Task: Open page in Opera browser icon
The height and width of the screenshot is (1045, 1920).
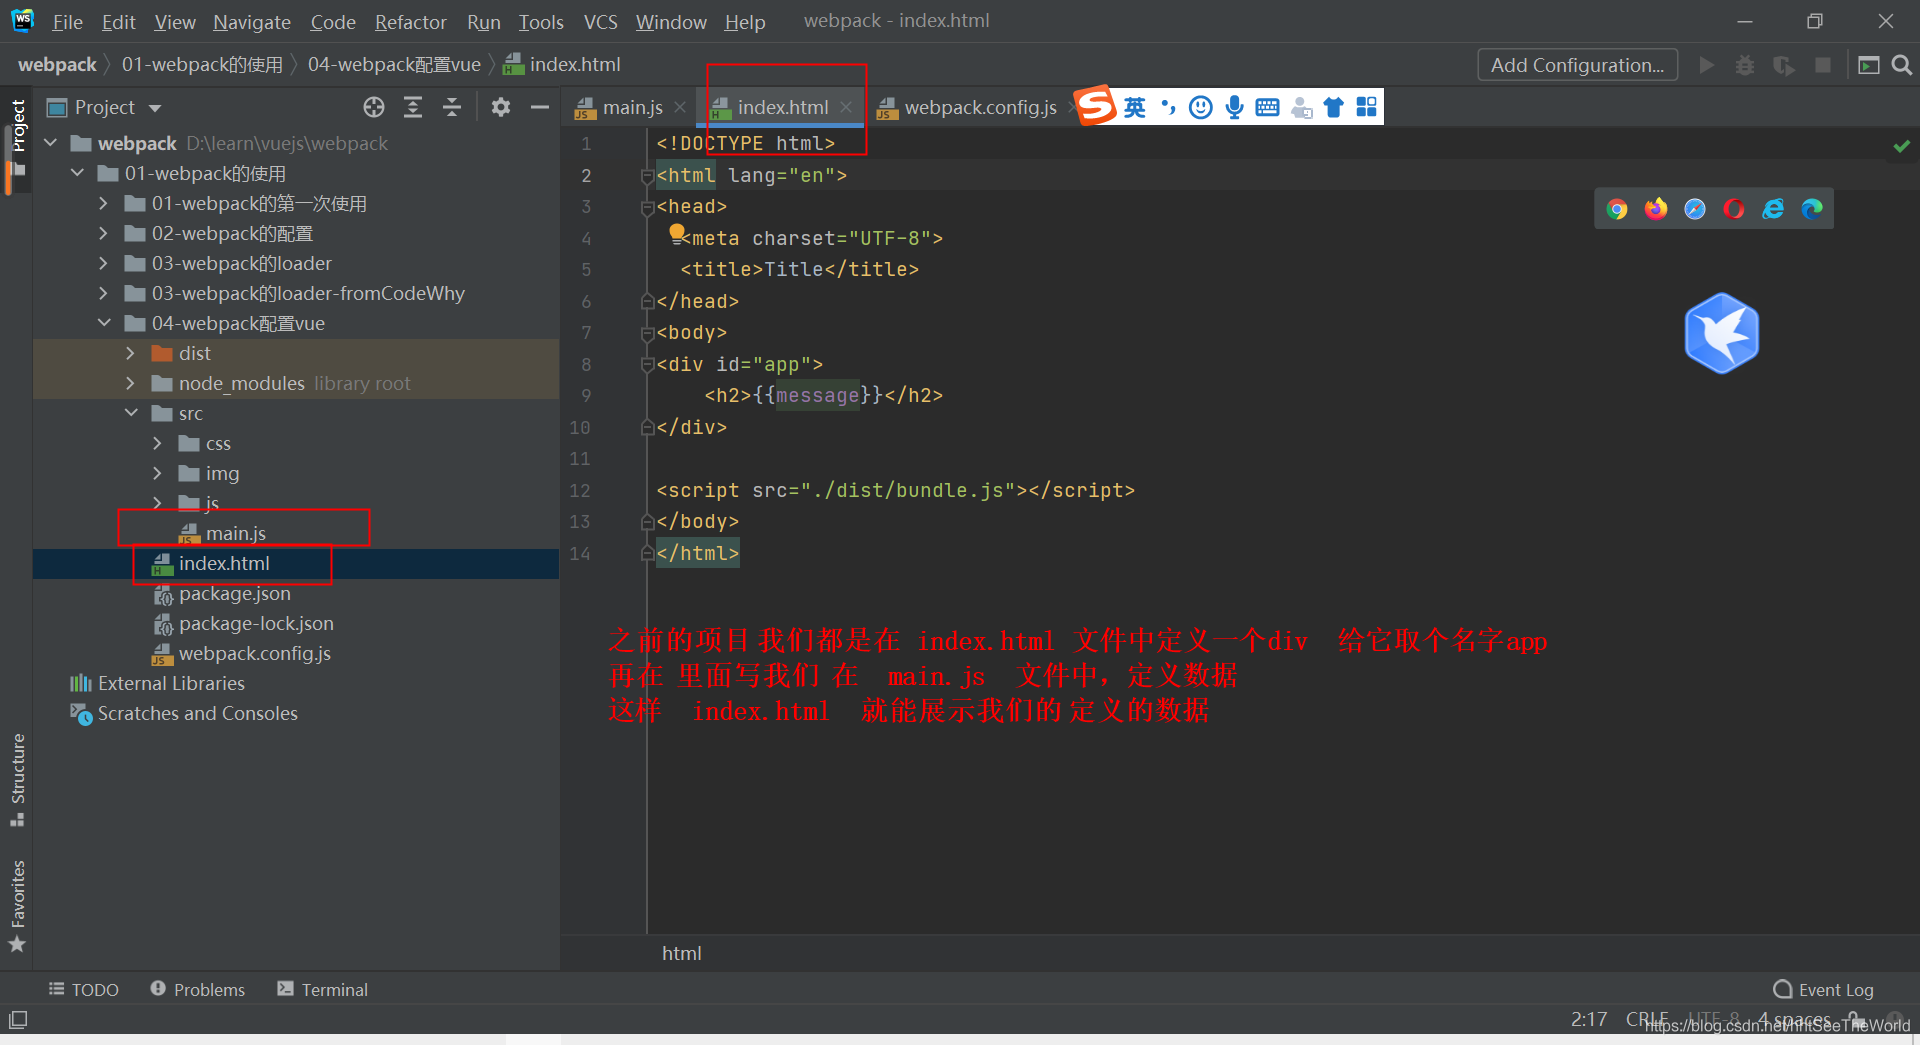Action: tap(1734, 208)
